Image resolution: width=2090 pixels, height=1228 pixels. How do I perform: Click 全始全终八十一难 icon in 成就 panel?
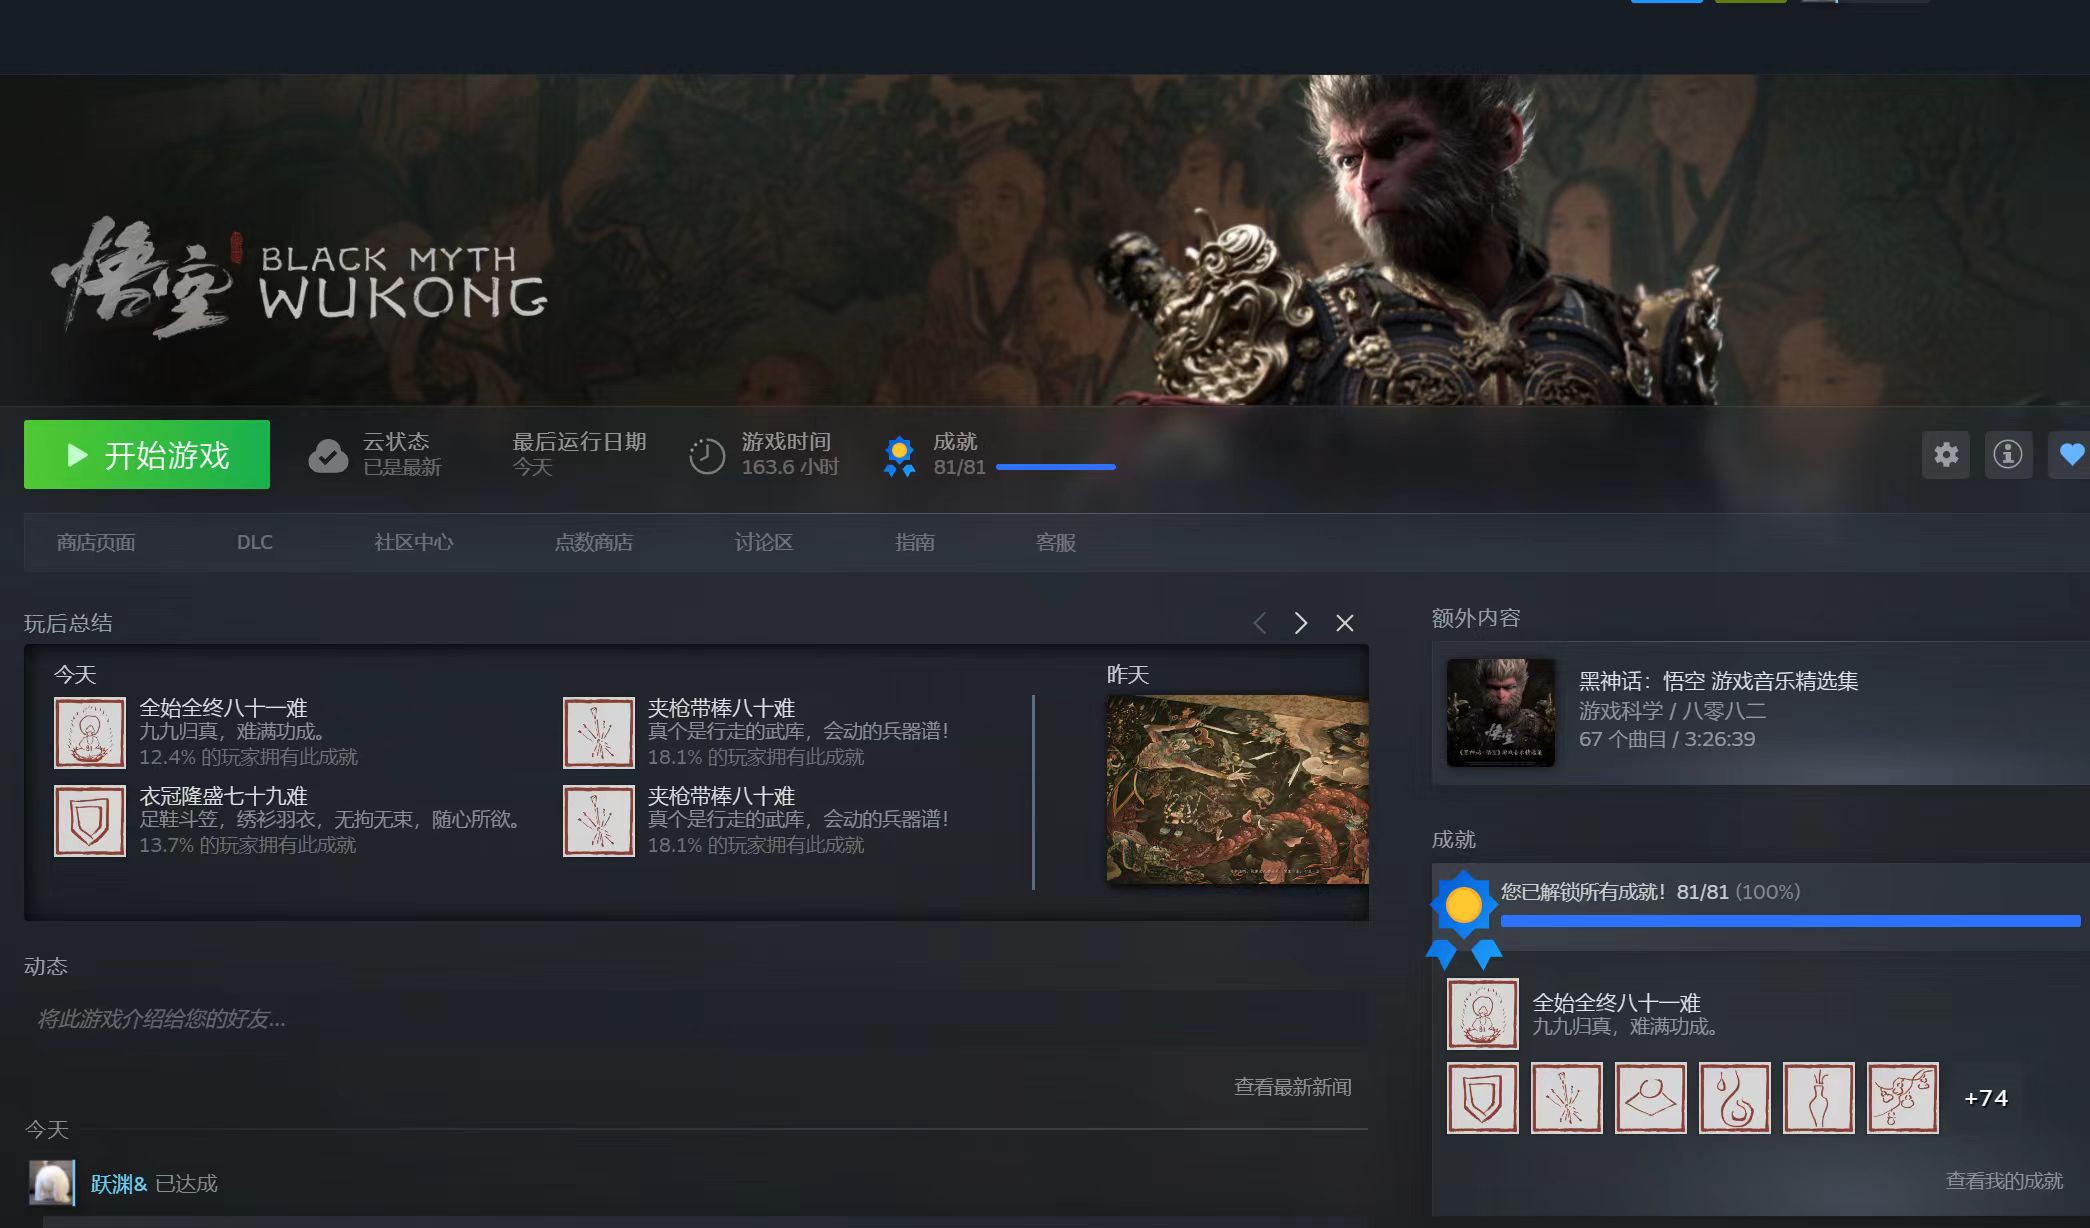[1483, 1014]
